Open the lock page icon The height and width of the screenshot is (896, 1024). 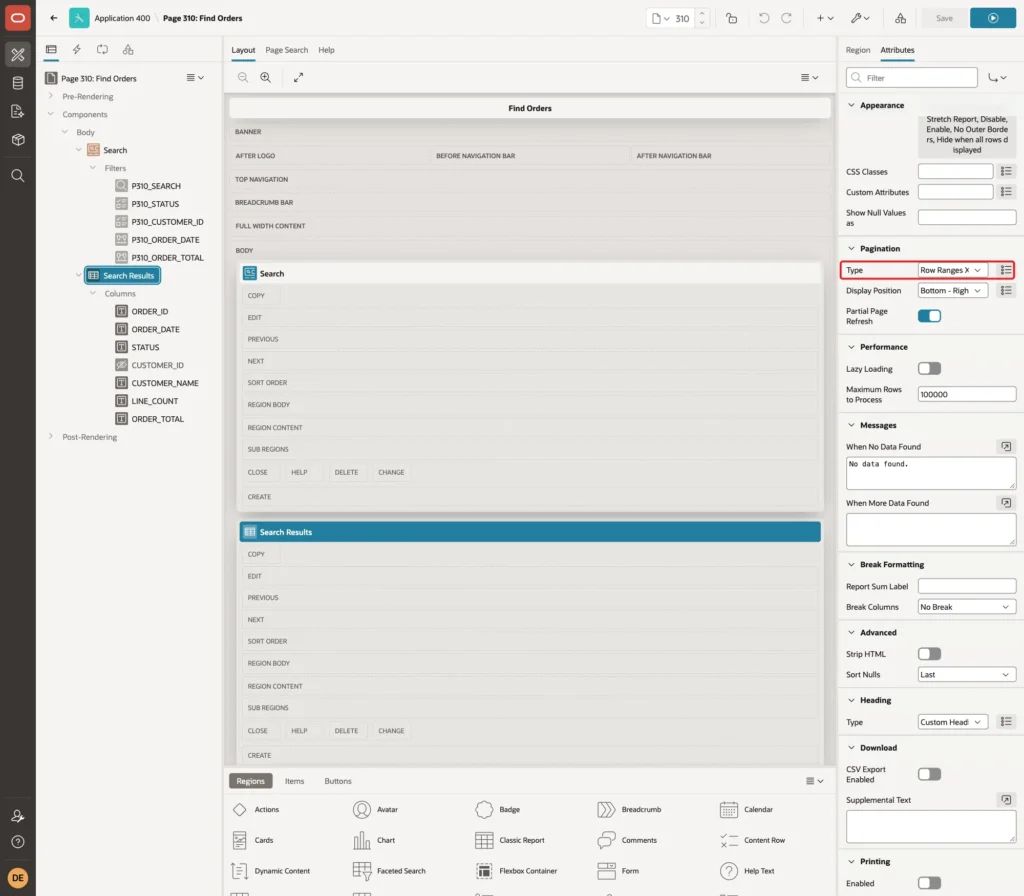(731, 18)
